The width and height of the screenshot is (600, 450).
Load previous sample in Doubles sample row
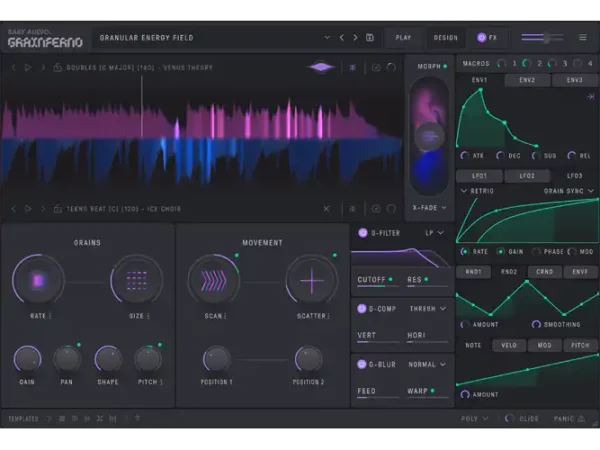pos(14,67)
